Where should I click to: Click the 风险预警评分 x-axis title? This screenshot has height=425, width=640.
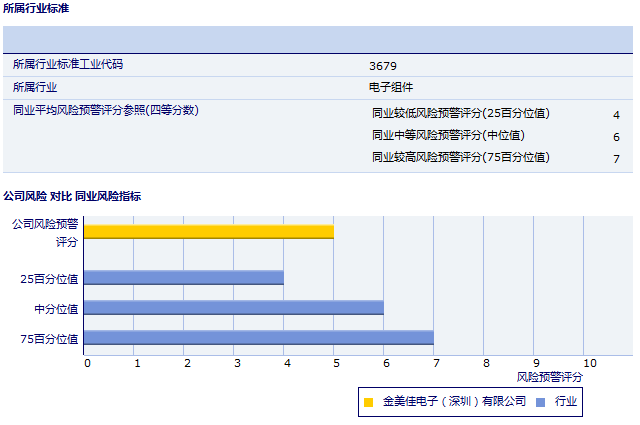pos(549,377)
